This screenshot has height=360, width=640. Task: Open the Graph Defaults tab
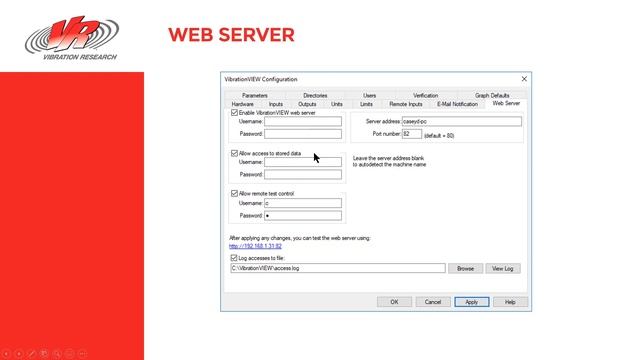pos(492,96)
